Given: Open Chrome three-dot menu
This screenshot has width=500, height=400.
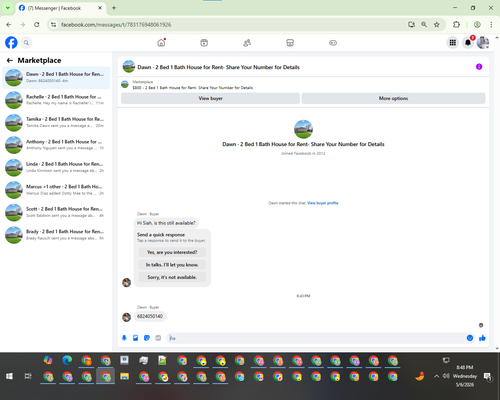Looking at the screenshot, I should pyautogui.click(x=491, y=25).
